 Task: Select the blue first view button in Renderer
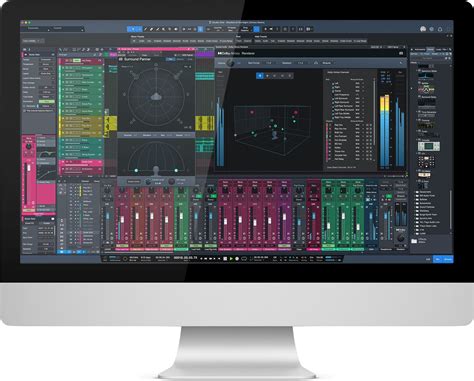[260, 76]
